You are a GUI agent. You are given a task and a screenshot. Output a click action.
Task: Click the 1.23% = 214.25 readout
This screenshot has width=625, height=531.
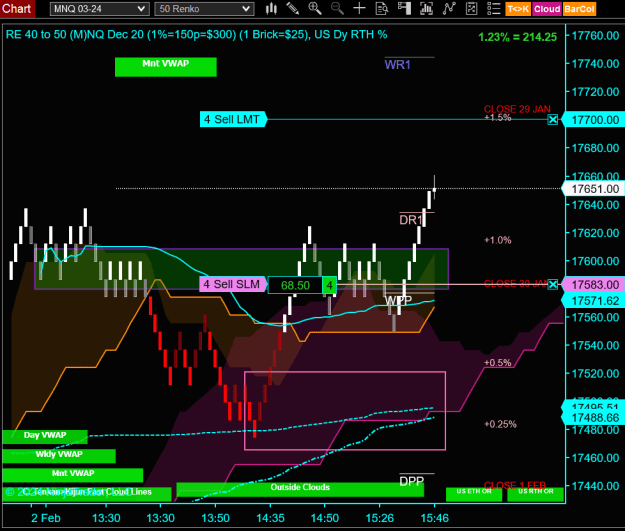517,37
